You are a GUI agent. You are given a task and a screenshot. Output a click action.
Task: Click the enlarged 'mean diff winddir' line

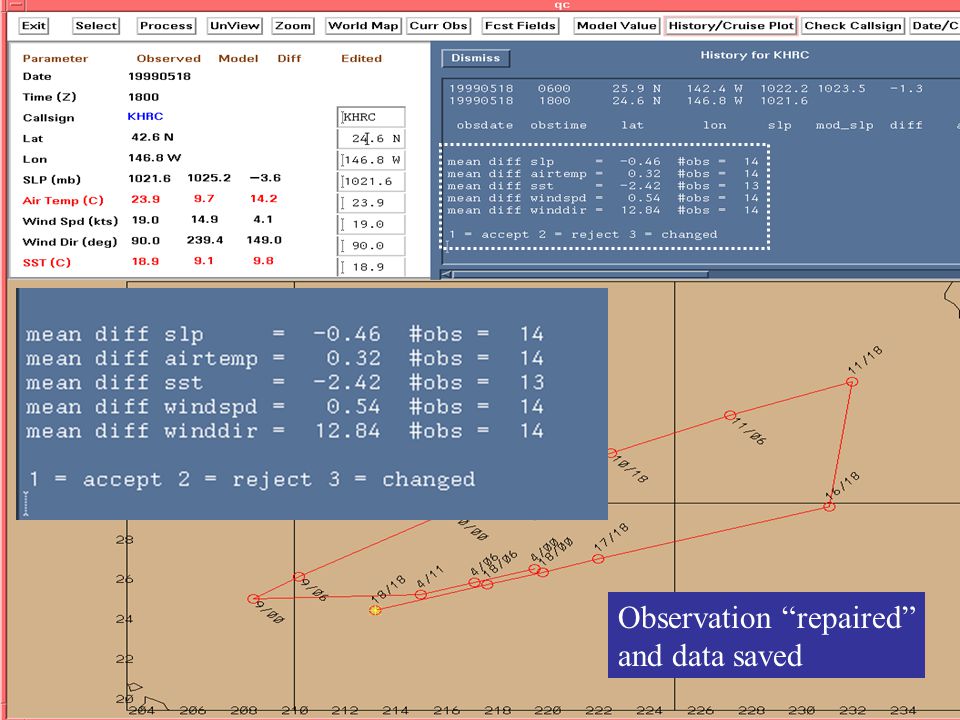pyautogui.click(x=285, y=431)
